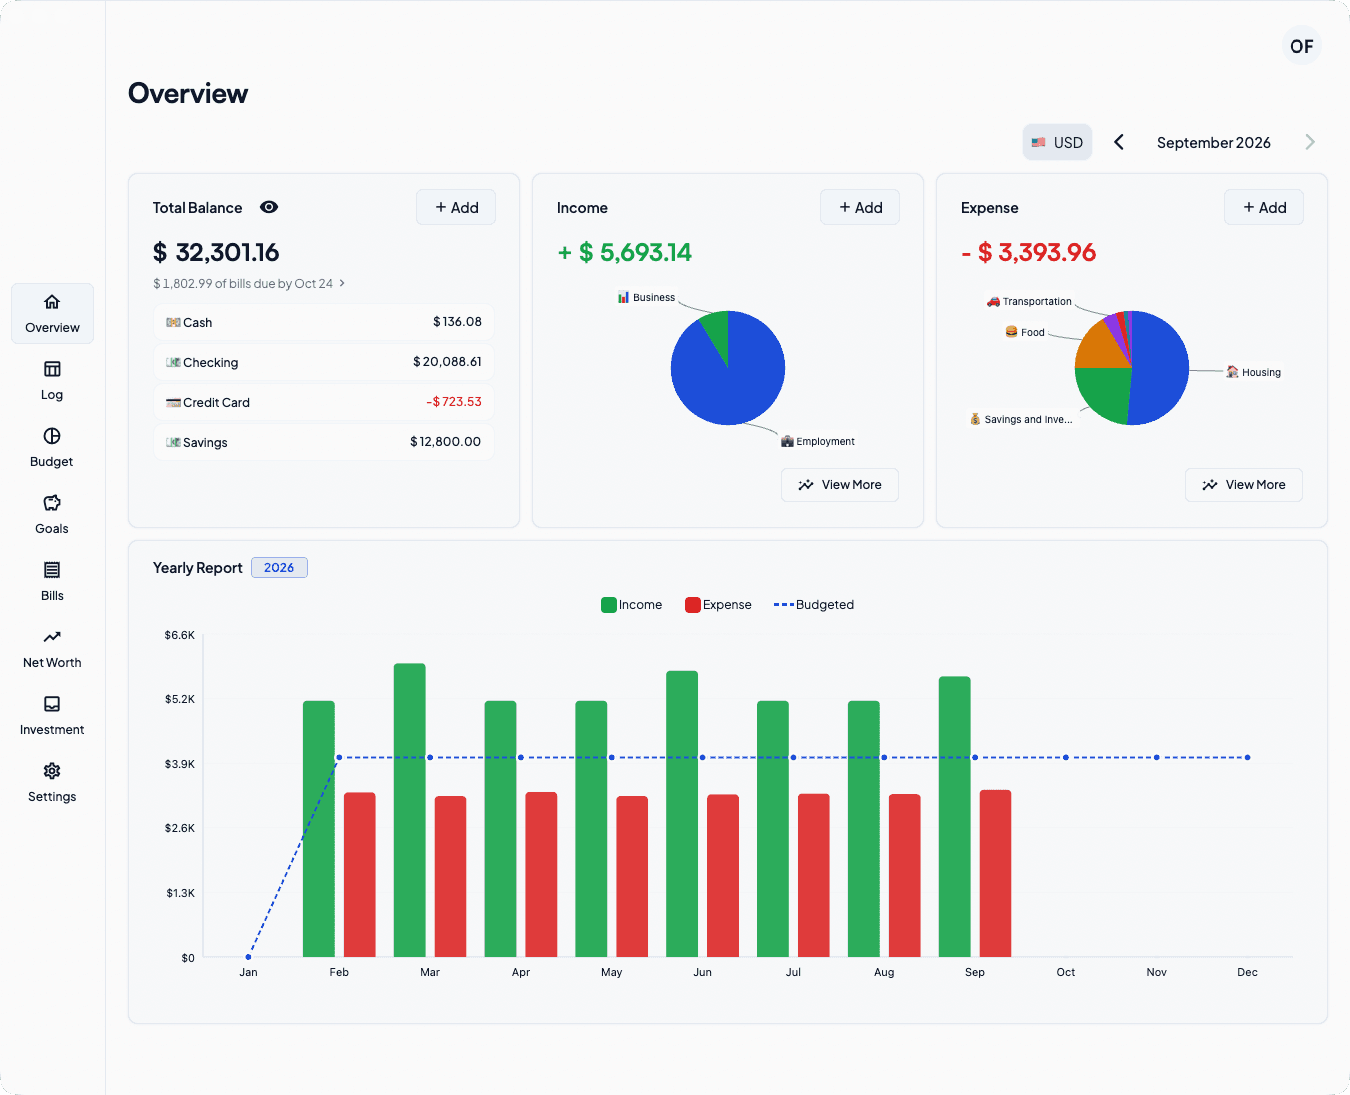The width and height of the screenshot is (1350, 1095).
Task: Click the Food label on expense pie
Action: pyautogui.click(x=1025, y=332)
